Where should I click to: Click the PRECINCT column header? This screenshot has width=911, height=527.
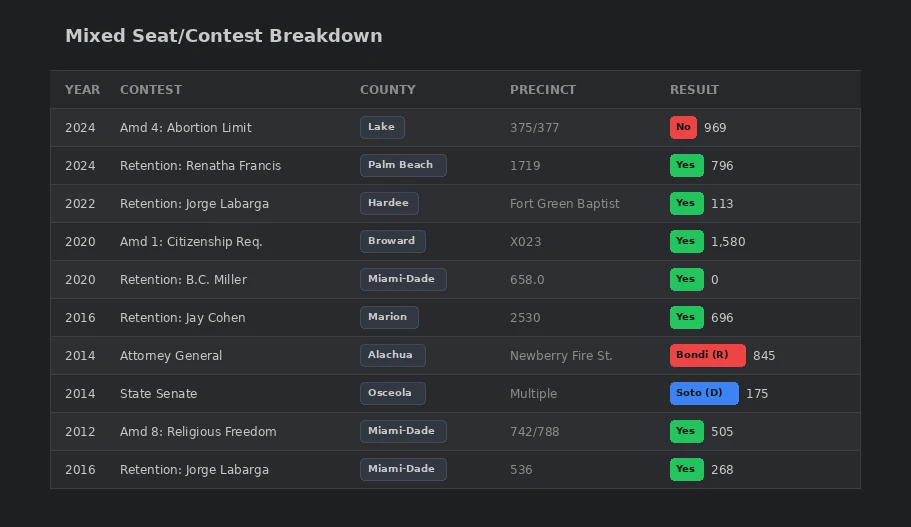coord(542,90)
